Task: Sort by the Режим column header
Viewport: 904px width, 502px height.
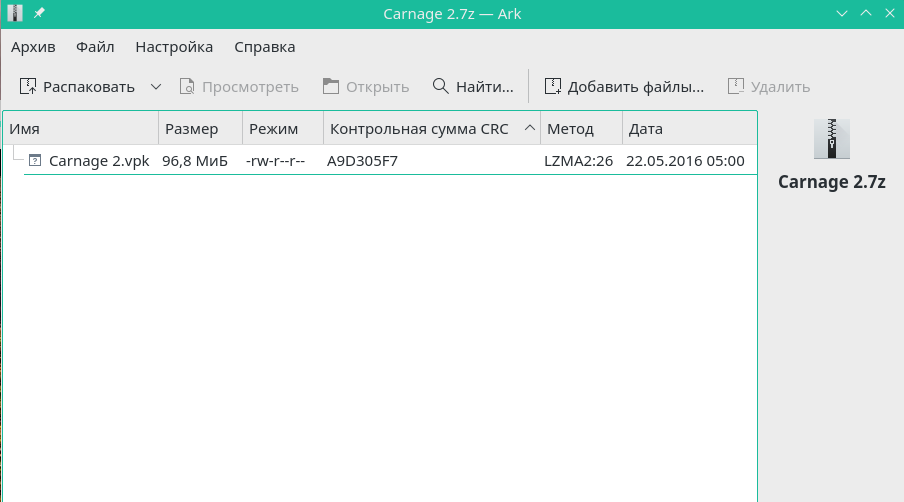Action: [283, 129]
